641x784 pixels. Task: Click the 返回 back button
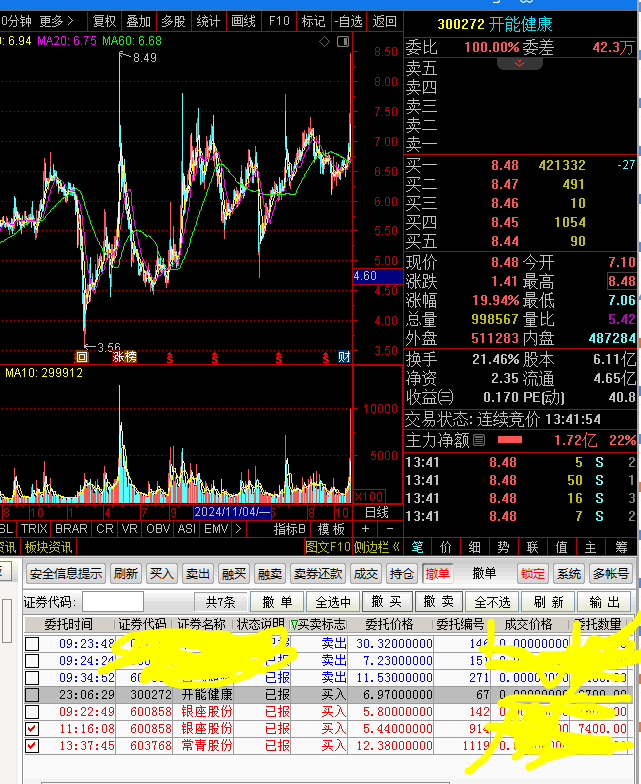pyautogui.click(x=384, y=22)
